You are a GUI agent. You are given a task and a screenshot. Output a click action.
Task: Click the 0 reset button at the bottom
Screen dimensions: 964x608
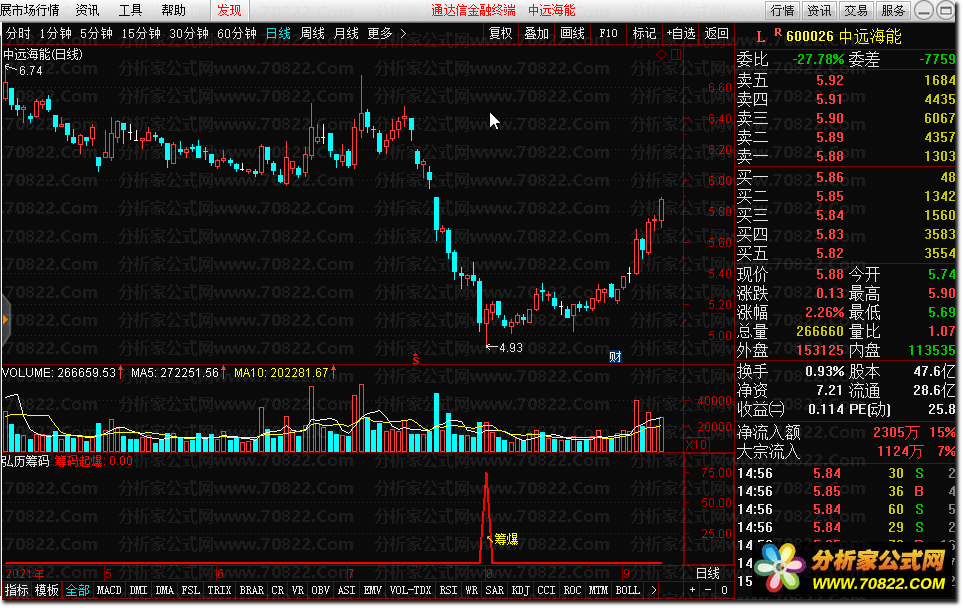(x=724, y=590)
